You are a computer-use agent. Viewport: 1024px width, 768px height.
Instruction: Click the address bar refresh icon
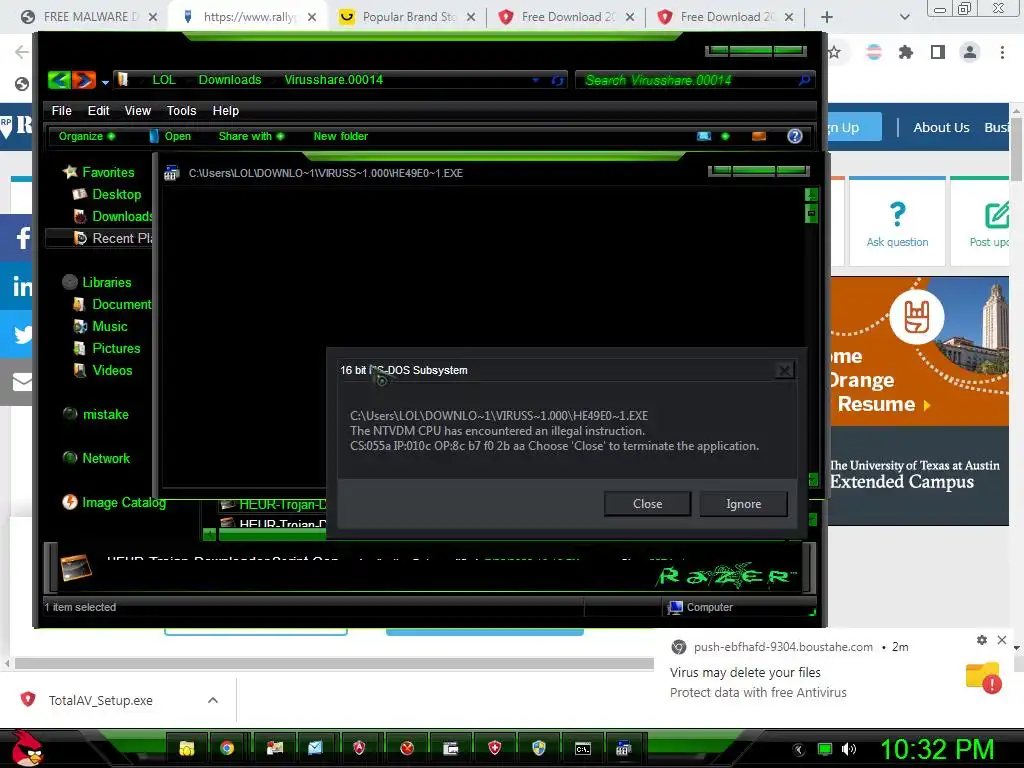558,80
